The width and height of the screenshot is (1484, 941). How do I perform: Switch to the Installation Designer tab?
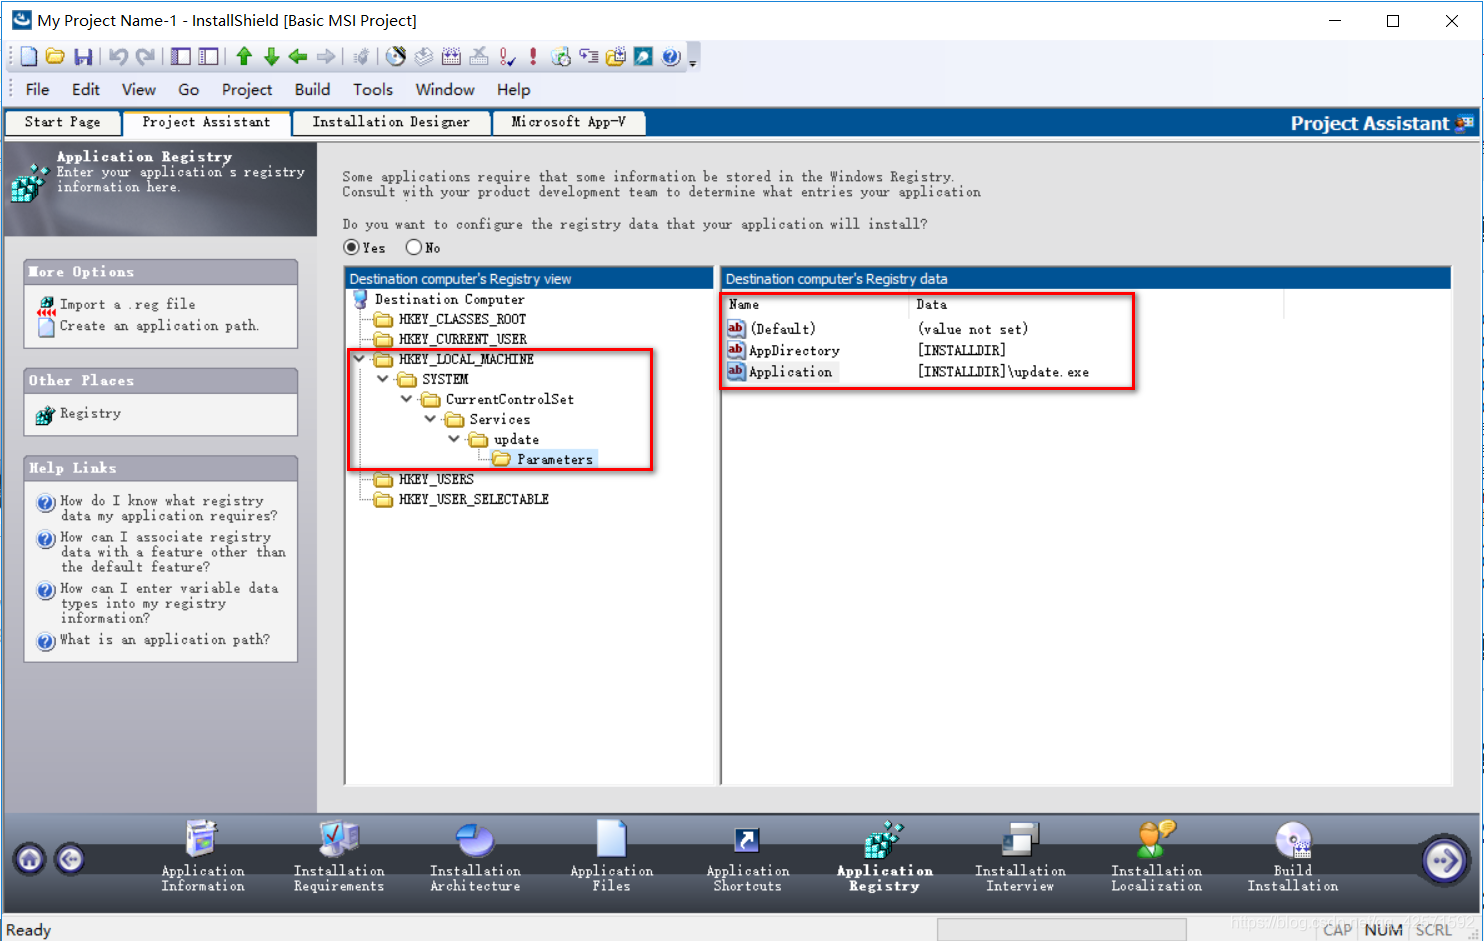(x=391, y=122)
